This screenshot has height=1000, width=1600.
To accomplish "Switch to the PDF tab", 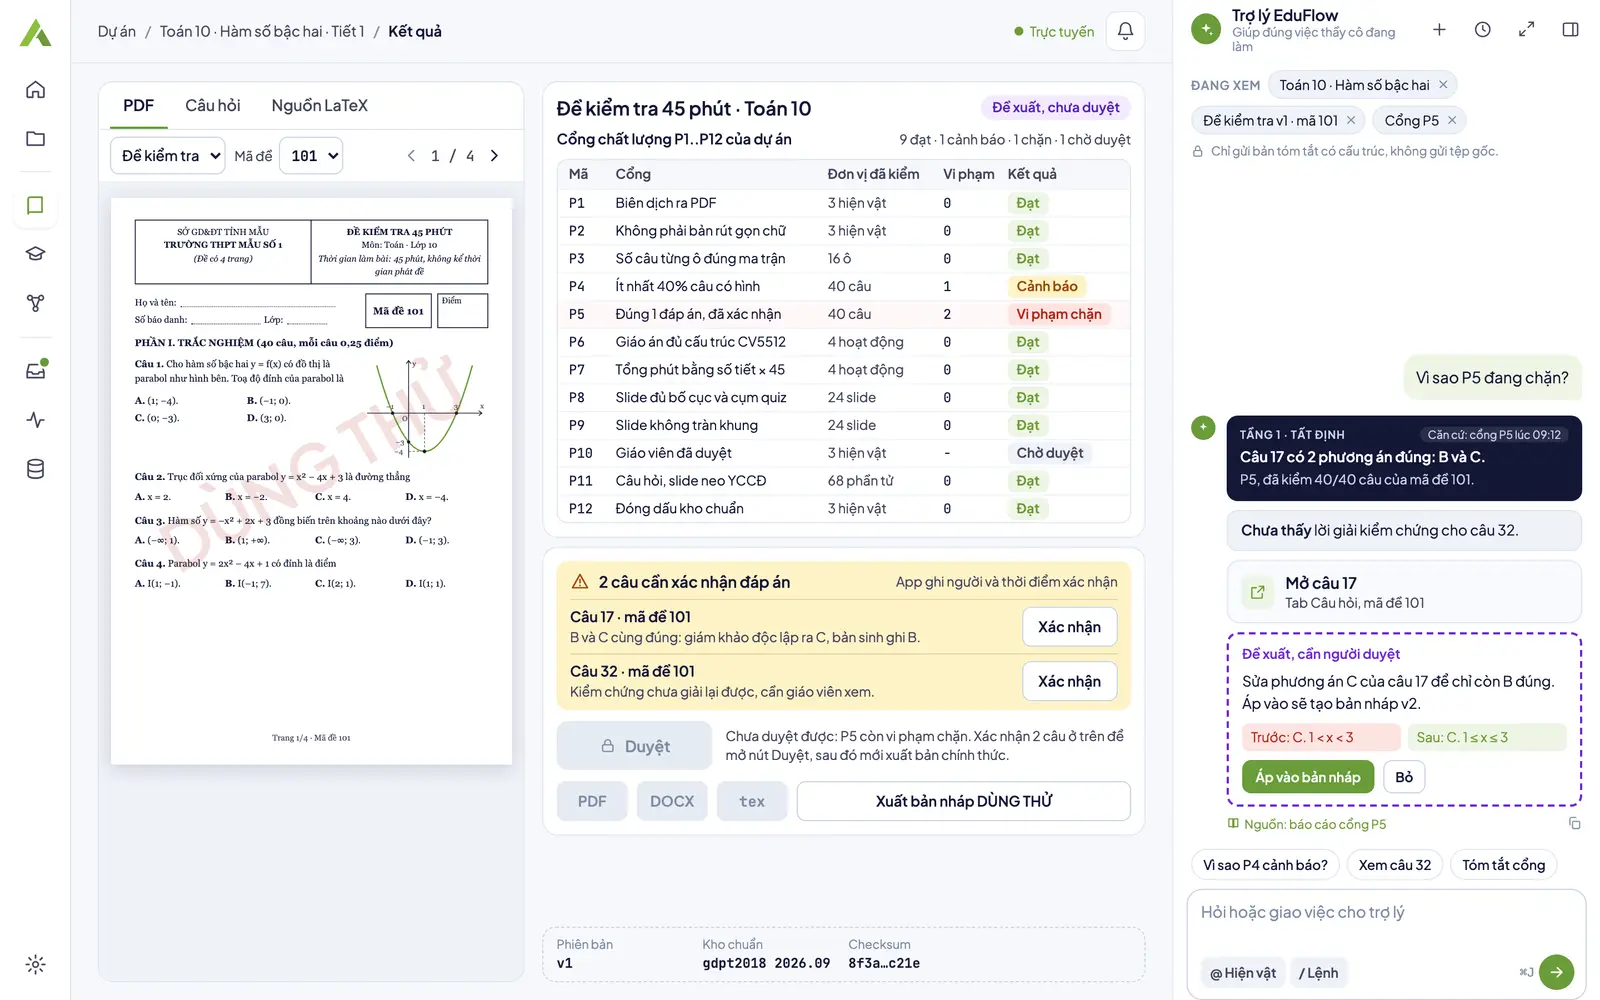I will pos(138,106).
